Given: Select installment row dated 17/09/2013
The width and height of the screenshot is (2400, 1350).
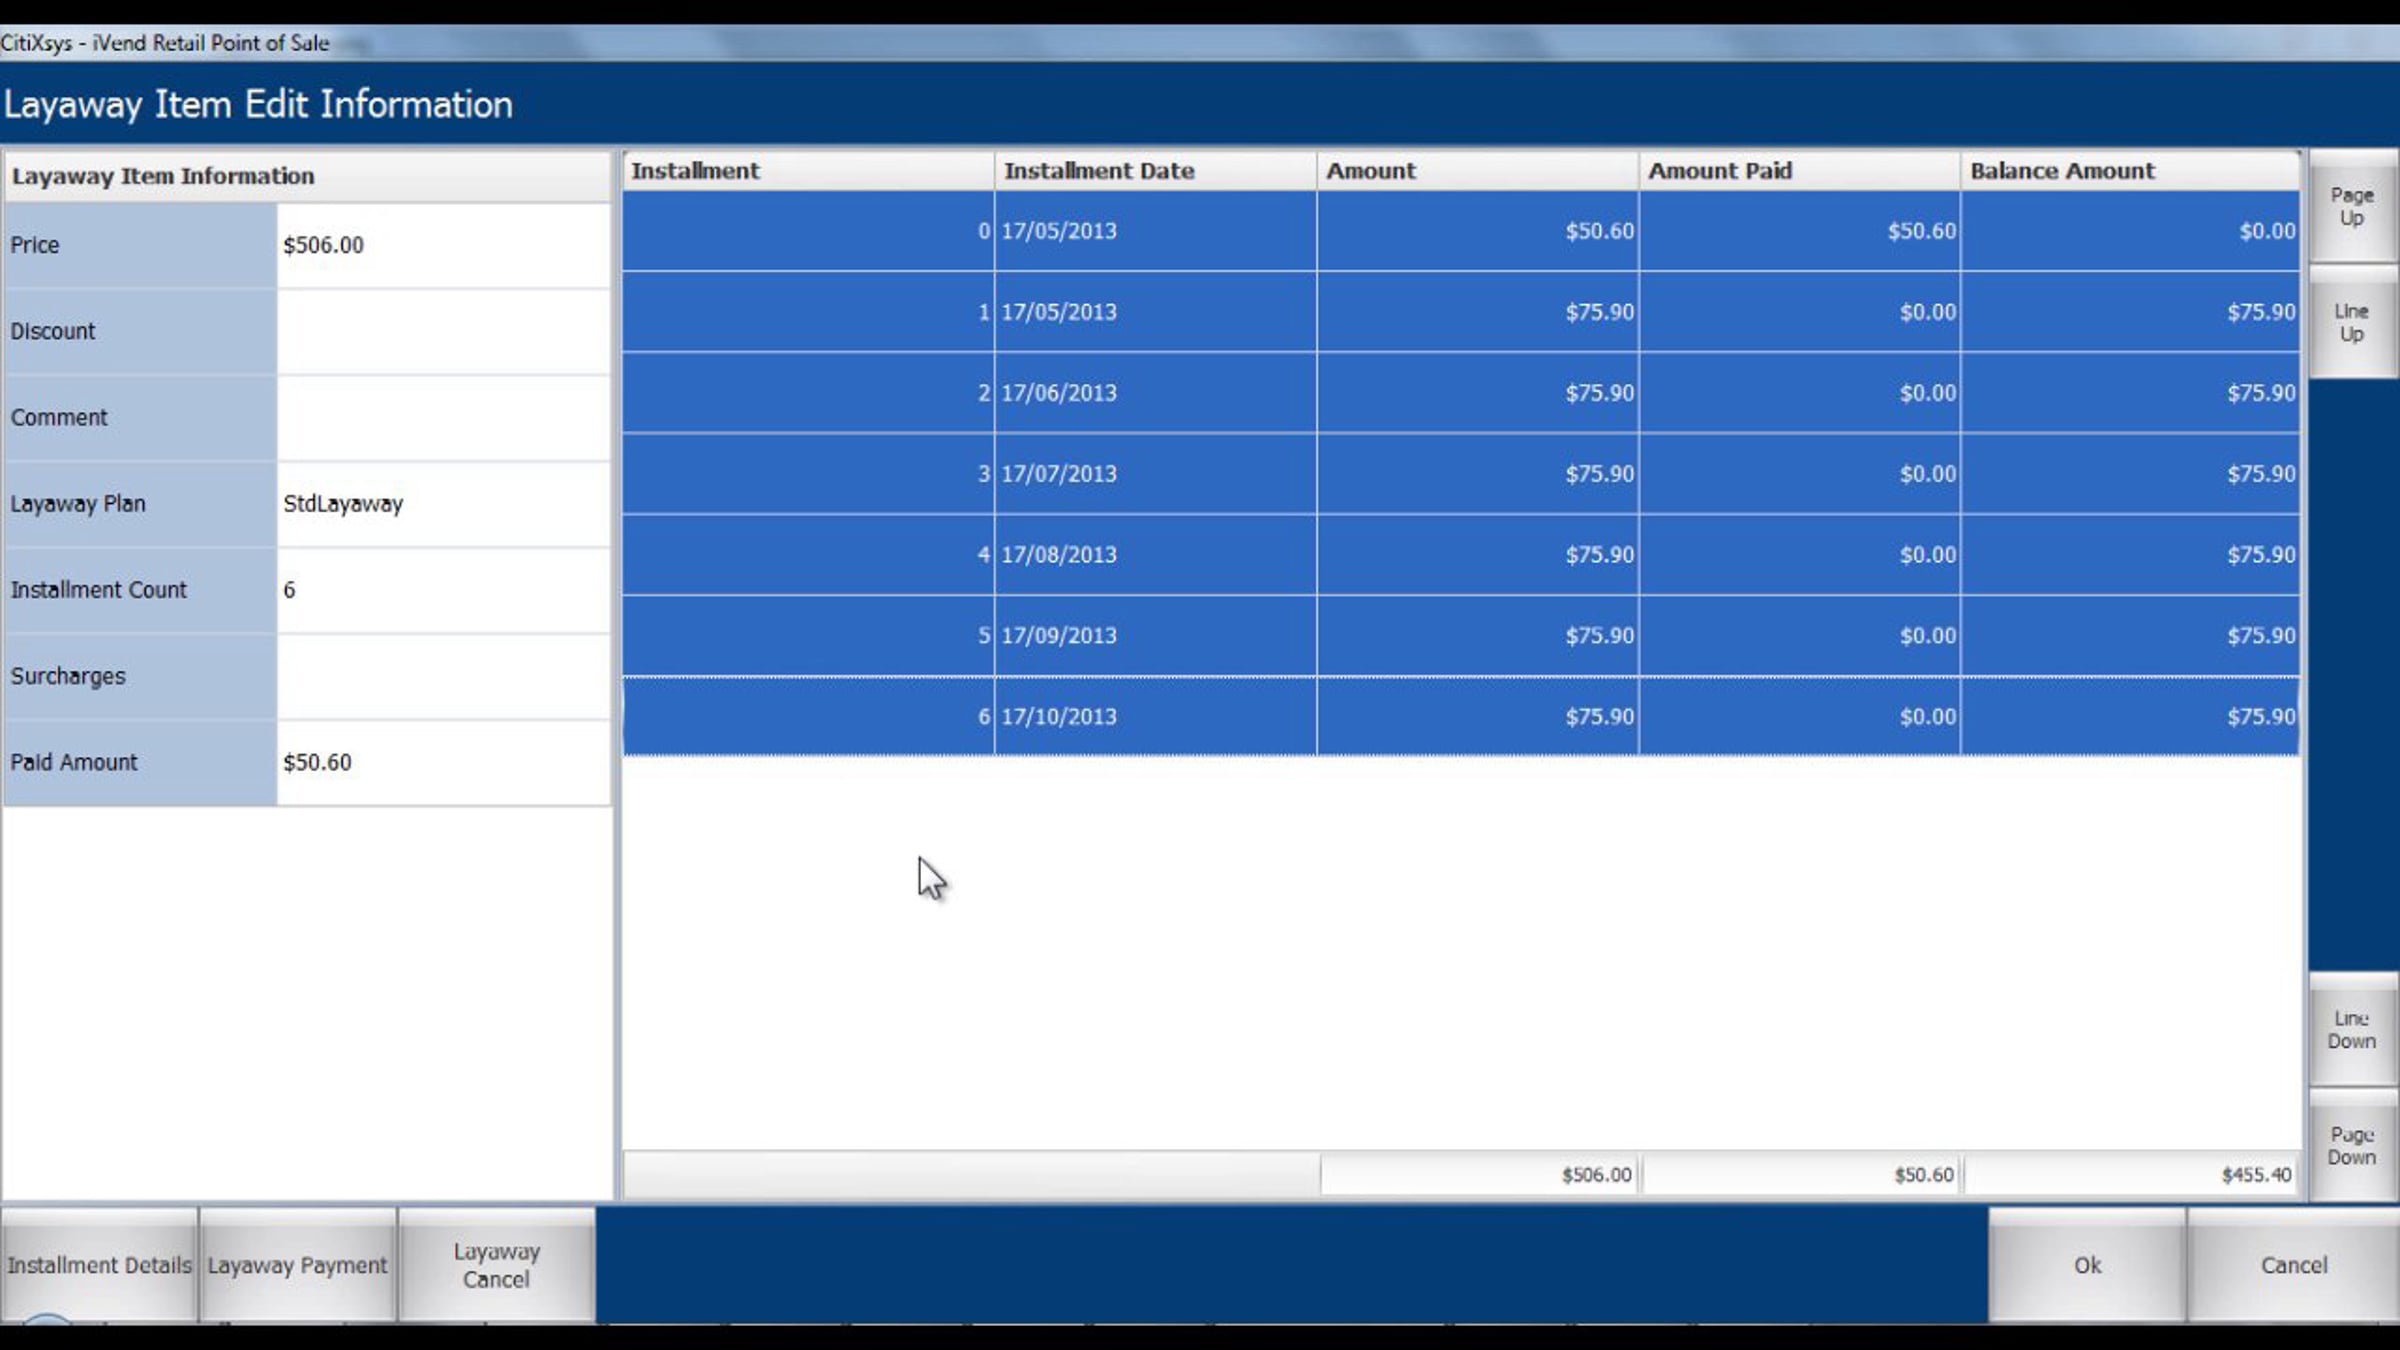Looking at the screenshot, I should 1461,636.
